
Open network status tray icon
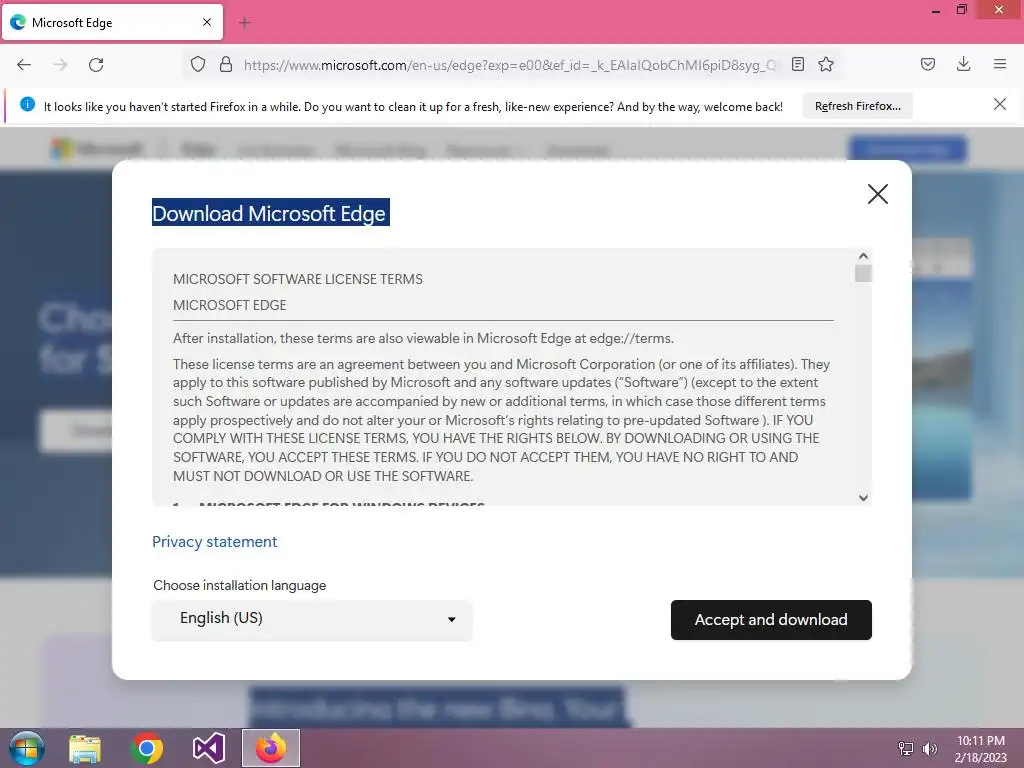click(x=906, y=749)
